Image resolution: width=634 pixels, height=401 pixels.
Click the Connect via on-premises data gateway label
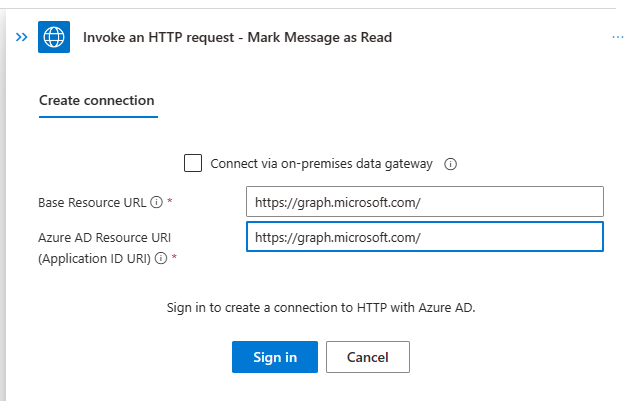click(x=321, y=164)
